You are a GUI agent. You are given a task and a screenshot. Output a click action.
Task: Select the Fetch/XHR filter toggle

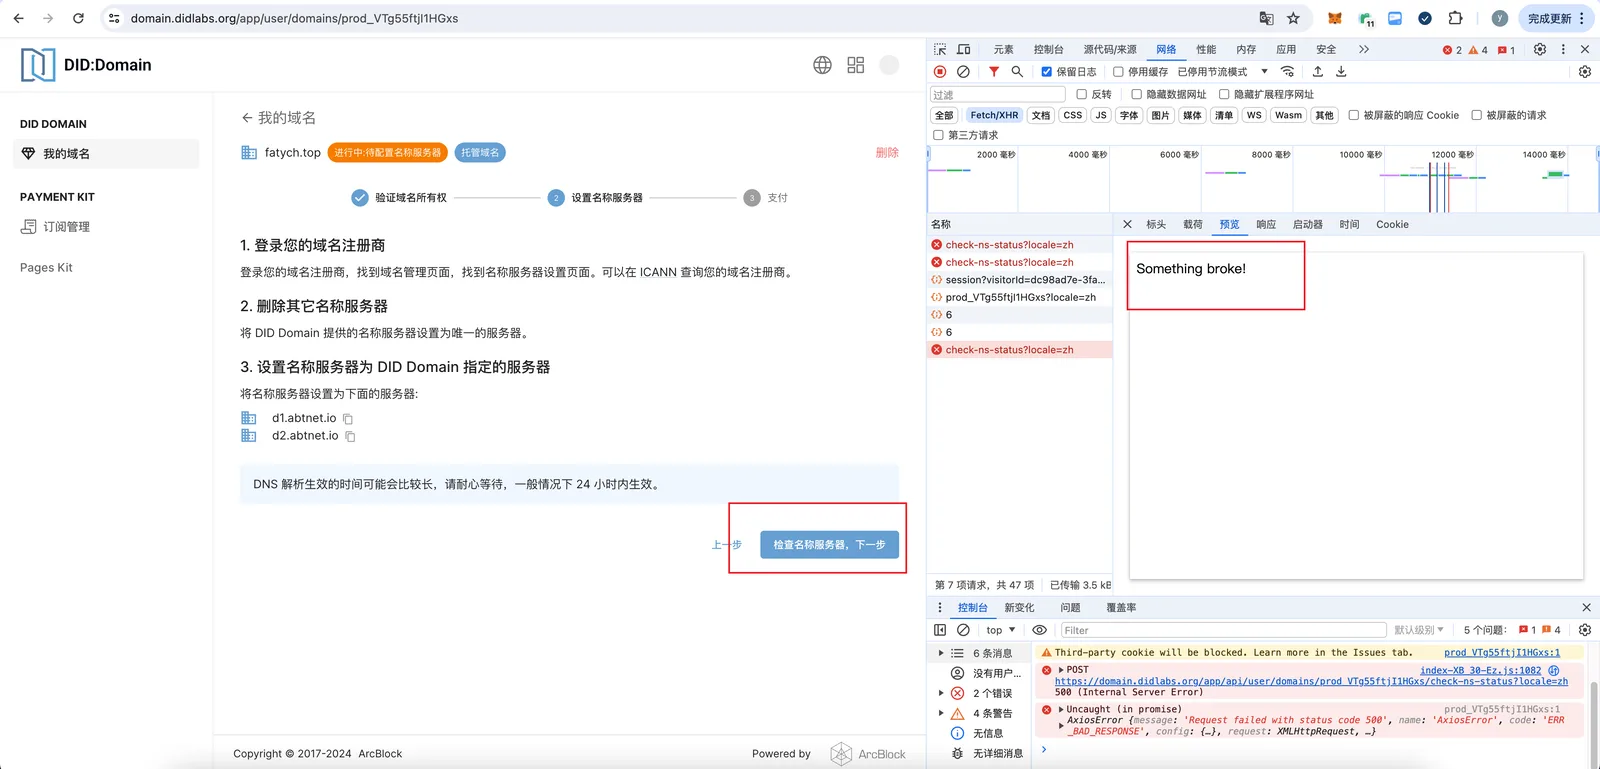coord(994,115)
